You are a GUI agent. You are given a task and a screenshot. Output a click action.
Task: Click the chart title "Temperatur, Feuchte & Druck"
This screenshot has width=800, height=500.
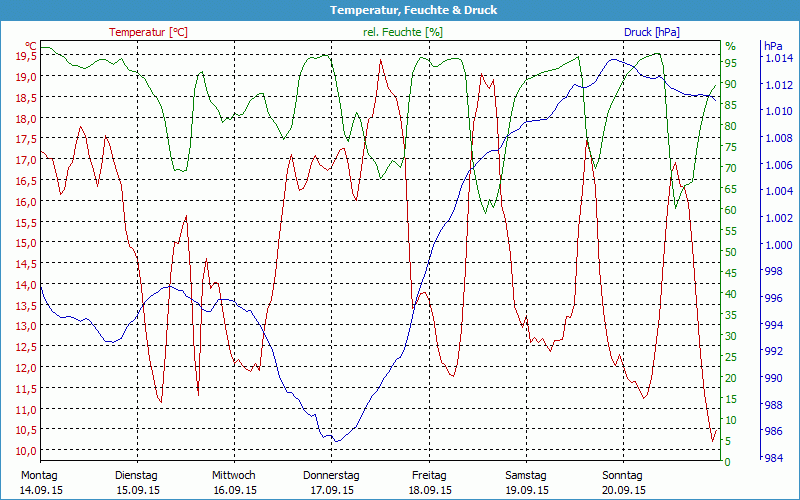point(413,10)
